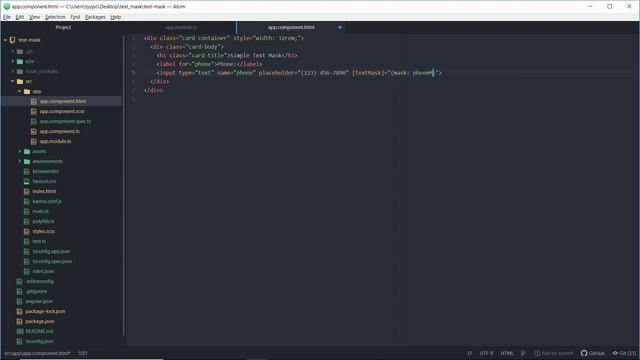Click the Project panel header tab

63,27
